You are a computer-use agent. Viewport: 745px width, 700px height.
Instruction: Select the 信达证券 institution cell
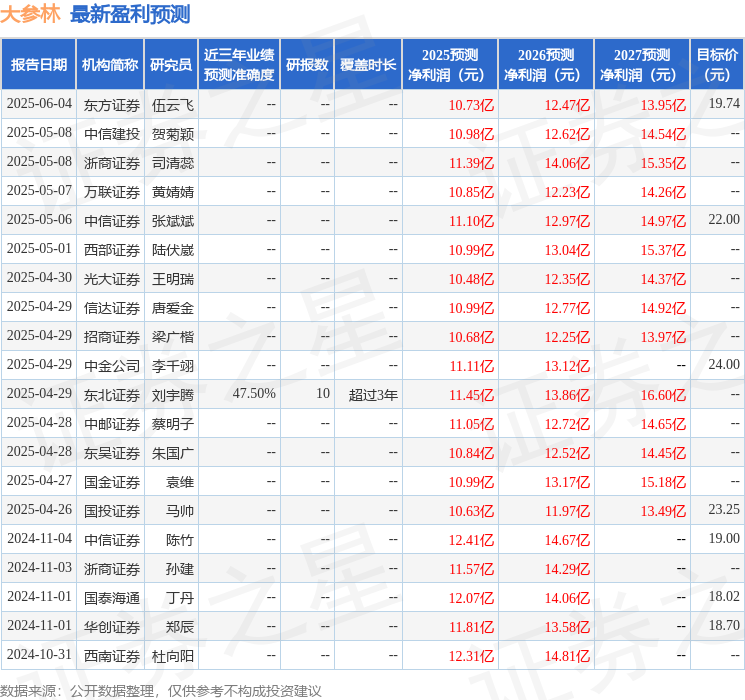[x=112, y=308]
